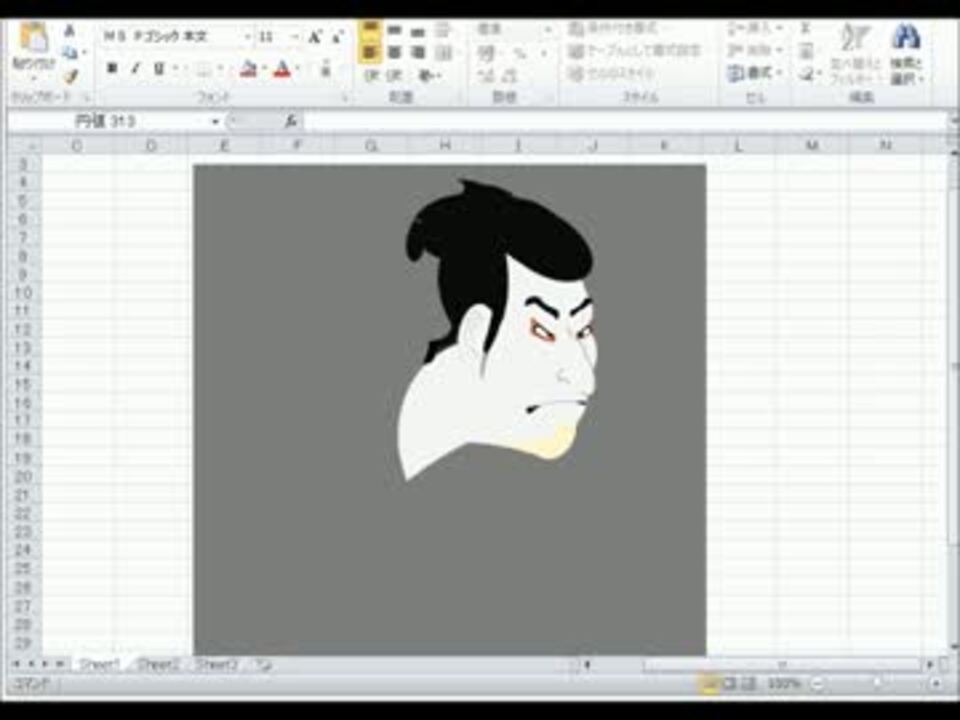Click the phonetic guide icon
This screenshot has width=960, height=720.
click(326, 68)
